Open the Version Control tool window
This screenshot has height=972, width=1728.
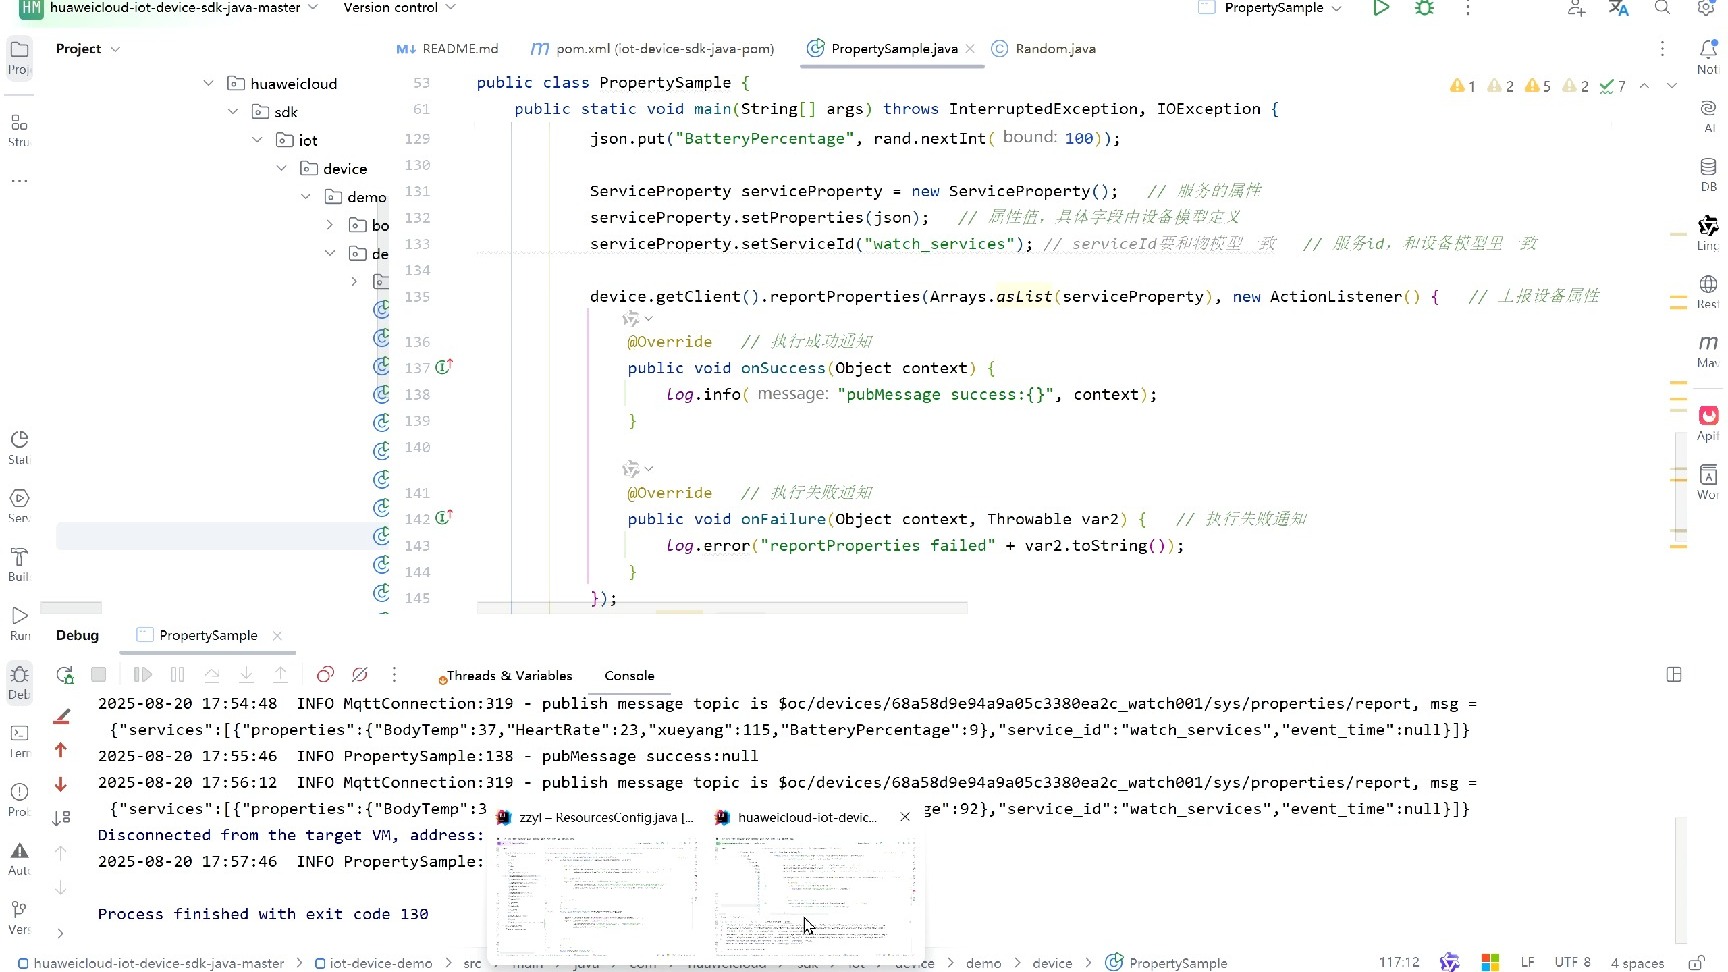coord(19,916)
